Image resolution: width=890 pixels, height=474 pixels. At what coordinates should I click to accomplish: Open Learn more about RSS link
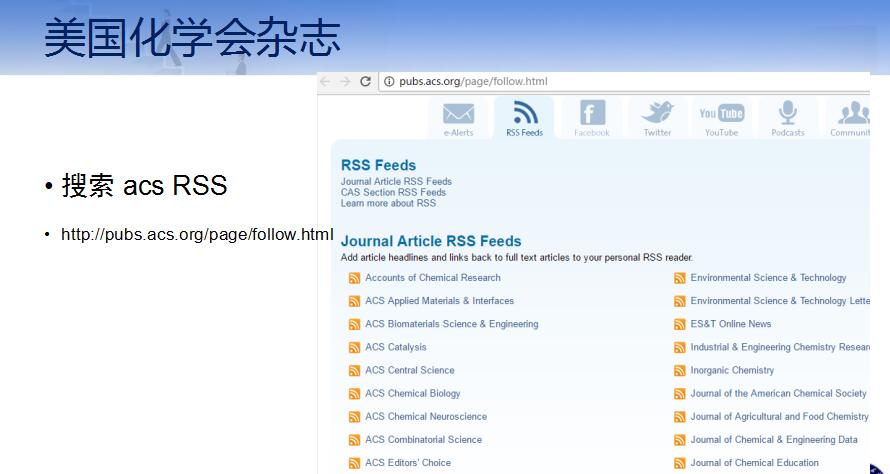coord(388,203)
